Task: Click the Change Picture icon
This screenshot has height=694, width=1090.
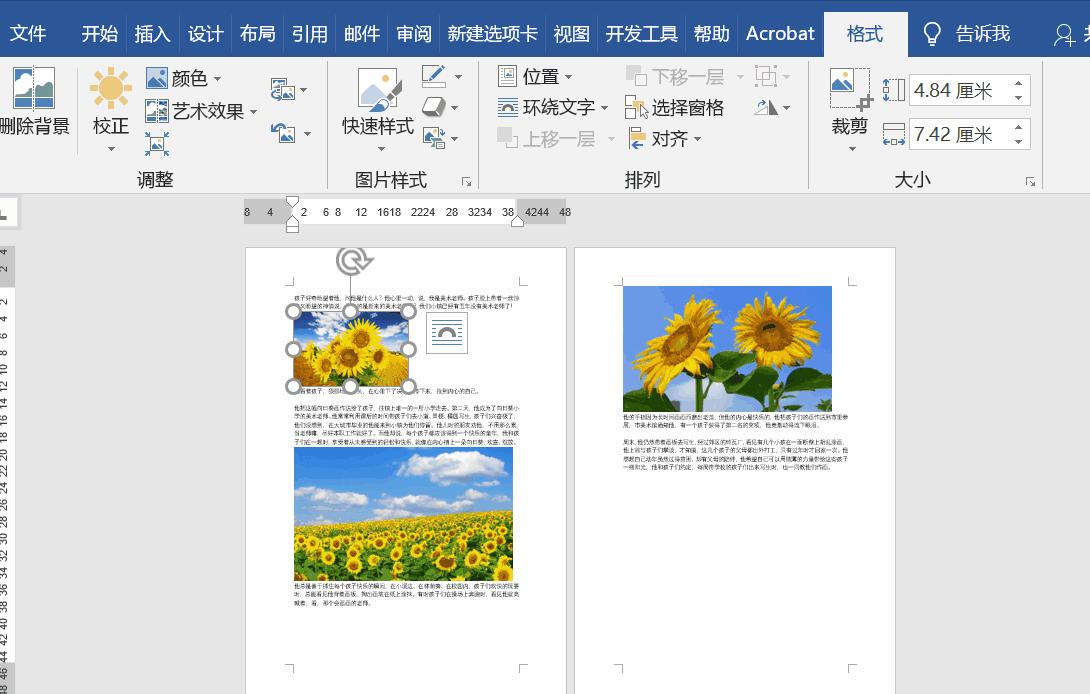Action: [x=282, y=89]
